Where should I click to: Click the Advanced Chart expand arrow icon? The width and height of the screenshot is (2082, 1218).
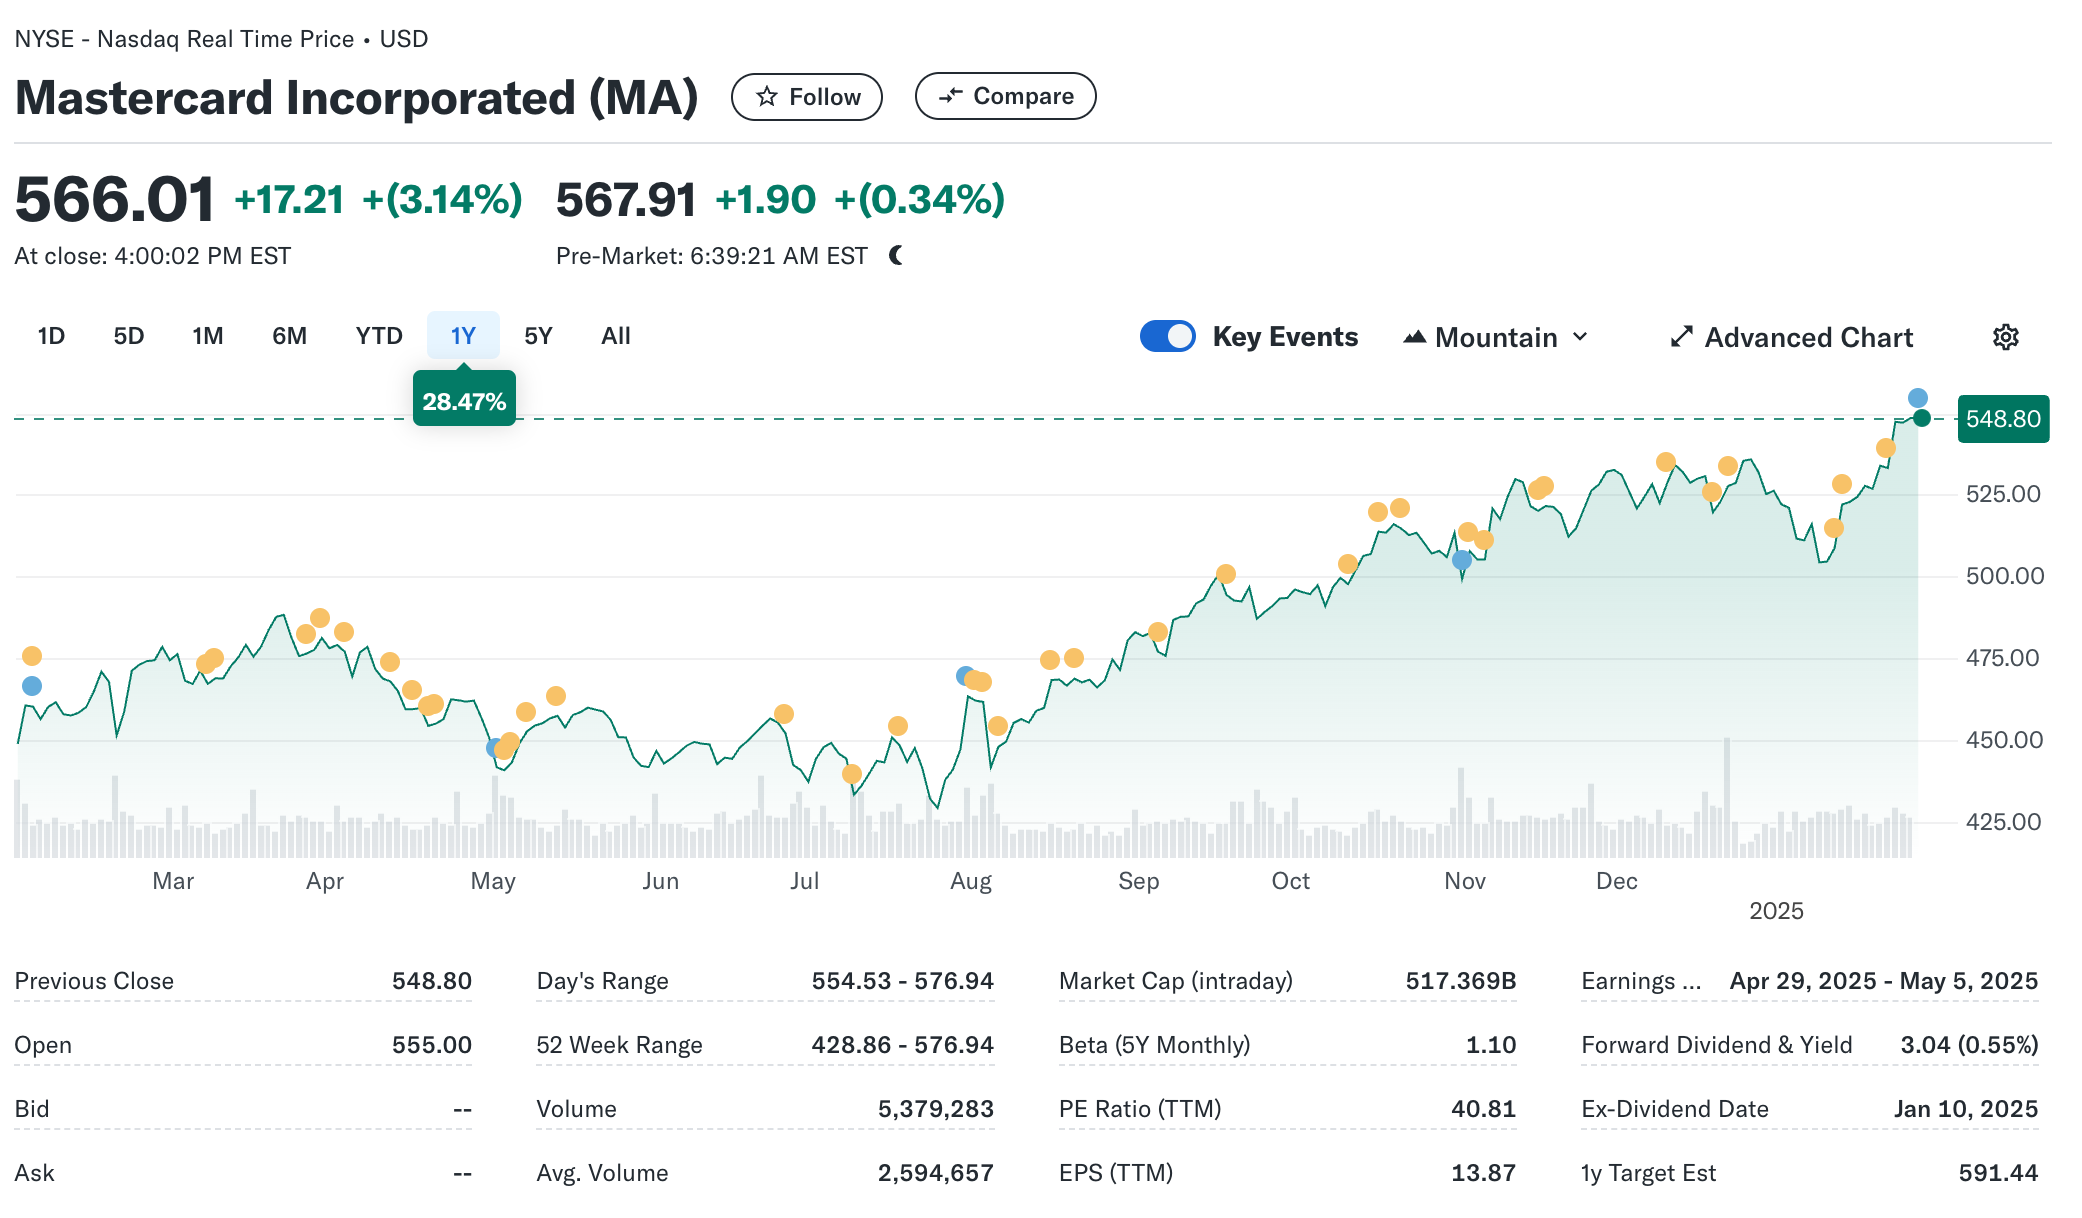coord(1682,337)
